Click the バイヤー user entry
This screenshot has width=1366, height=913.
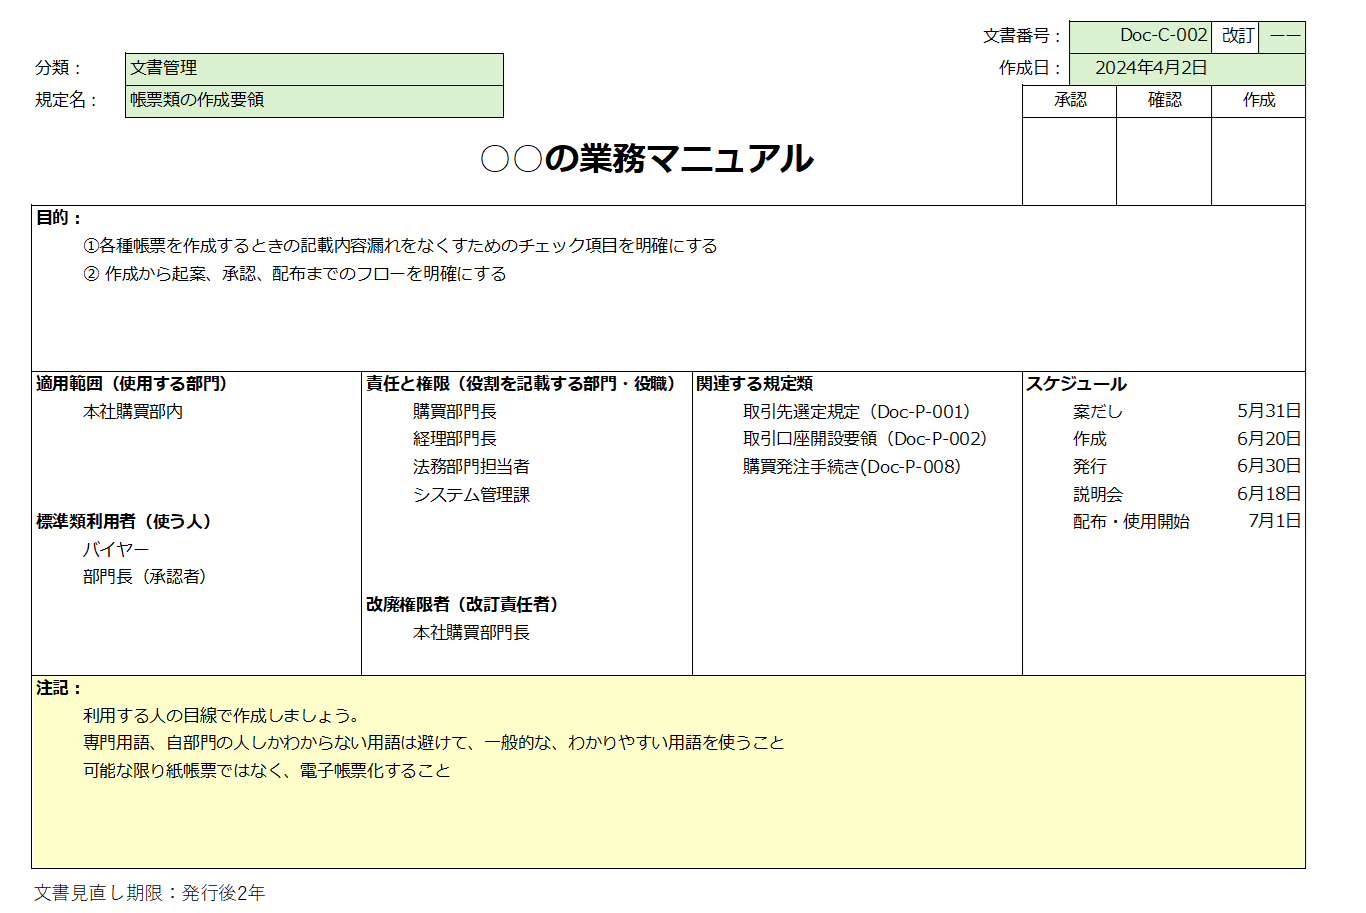coord(116,550)
